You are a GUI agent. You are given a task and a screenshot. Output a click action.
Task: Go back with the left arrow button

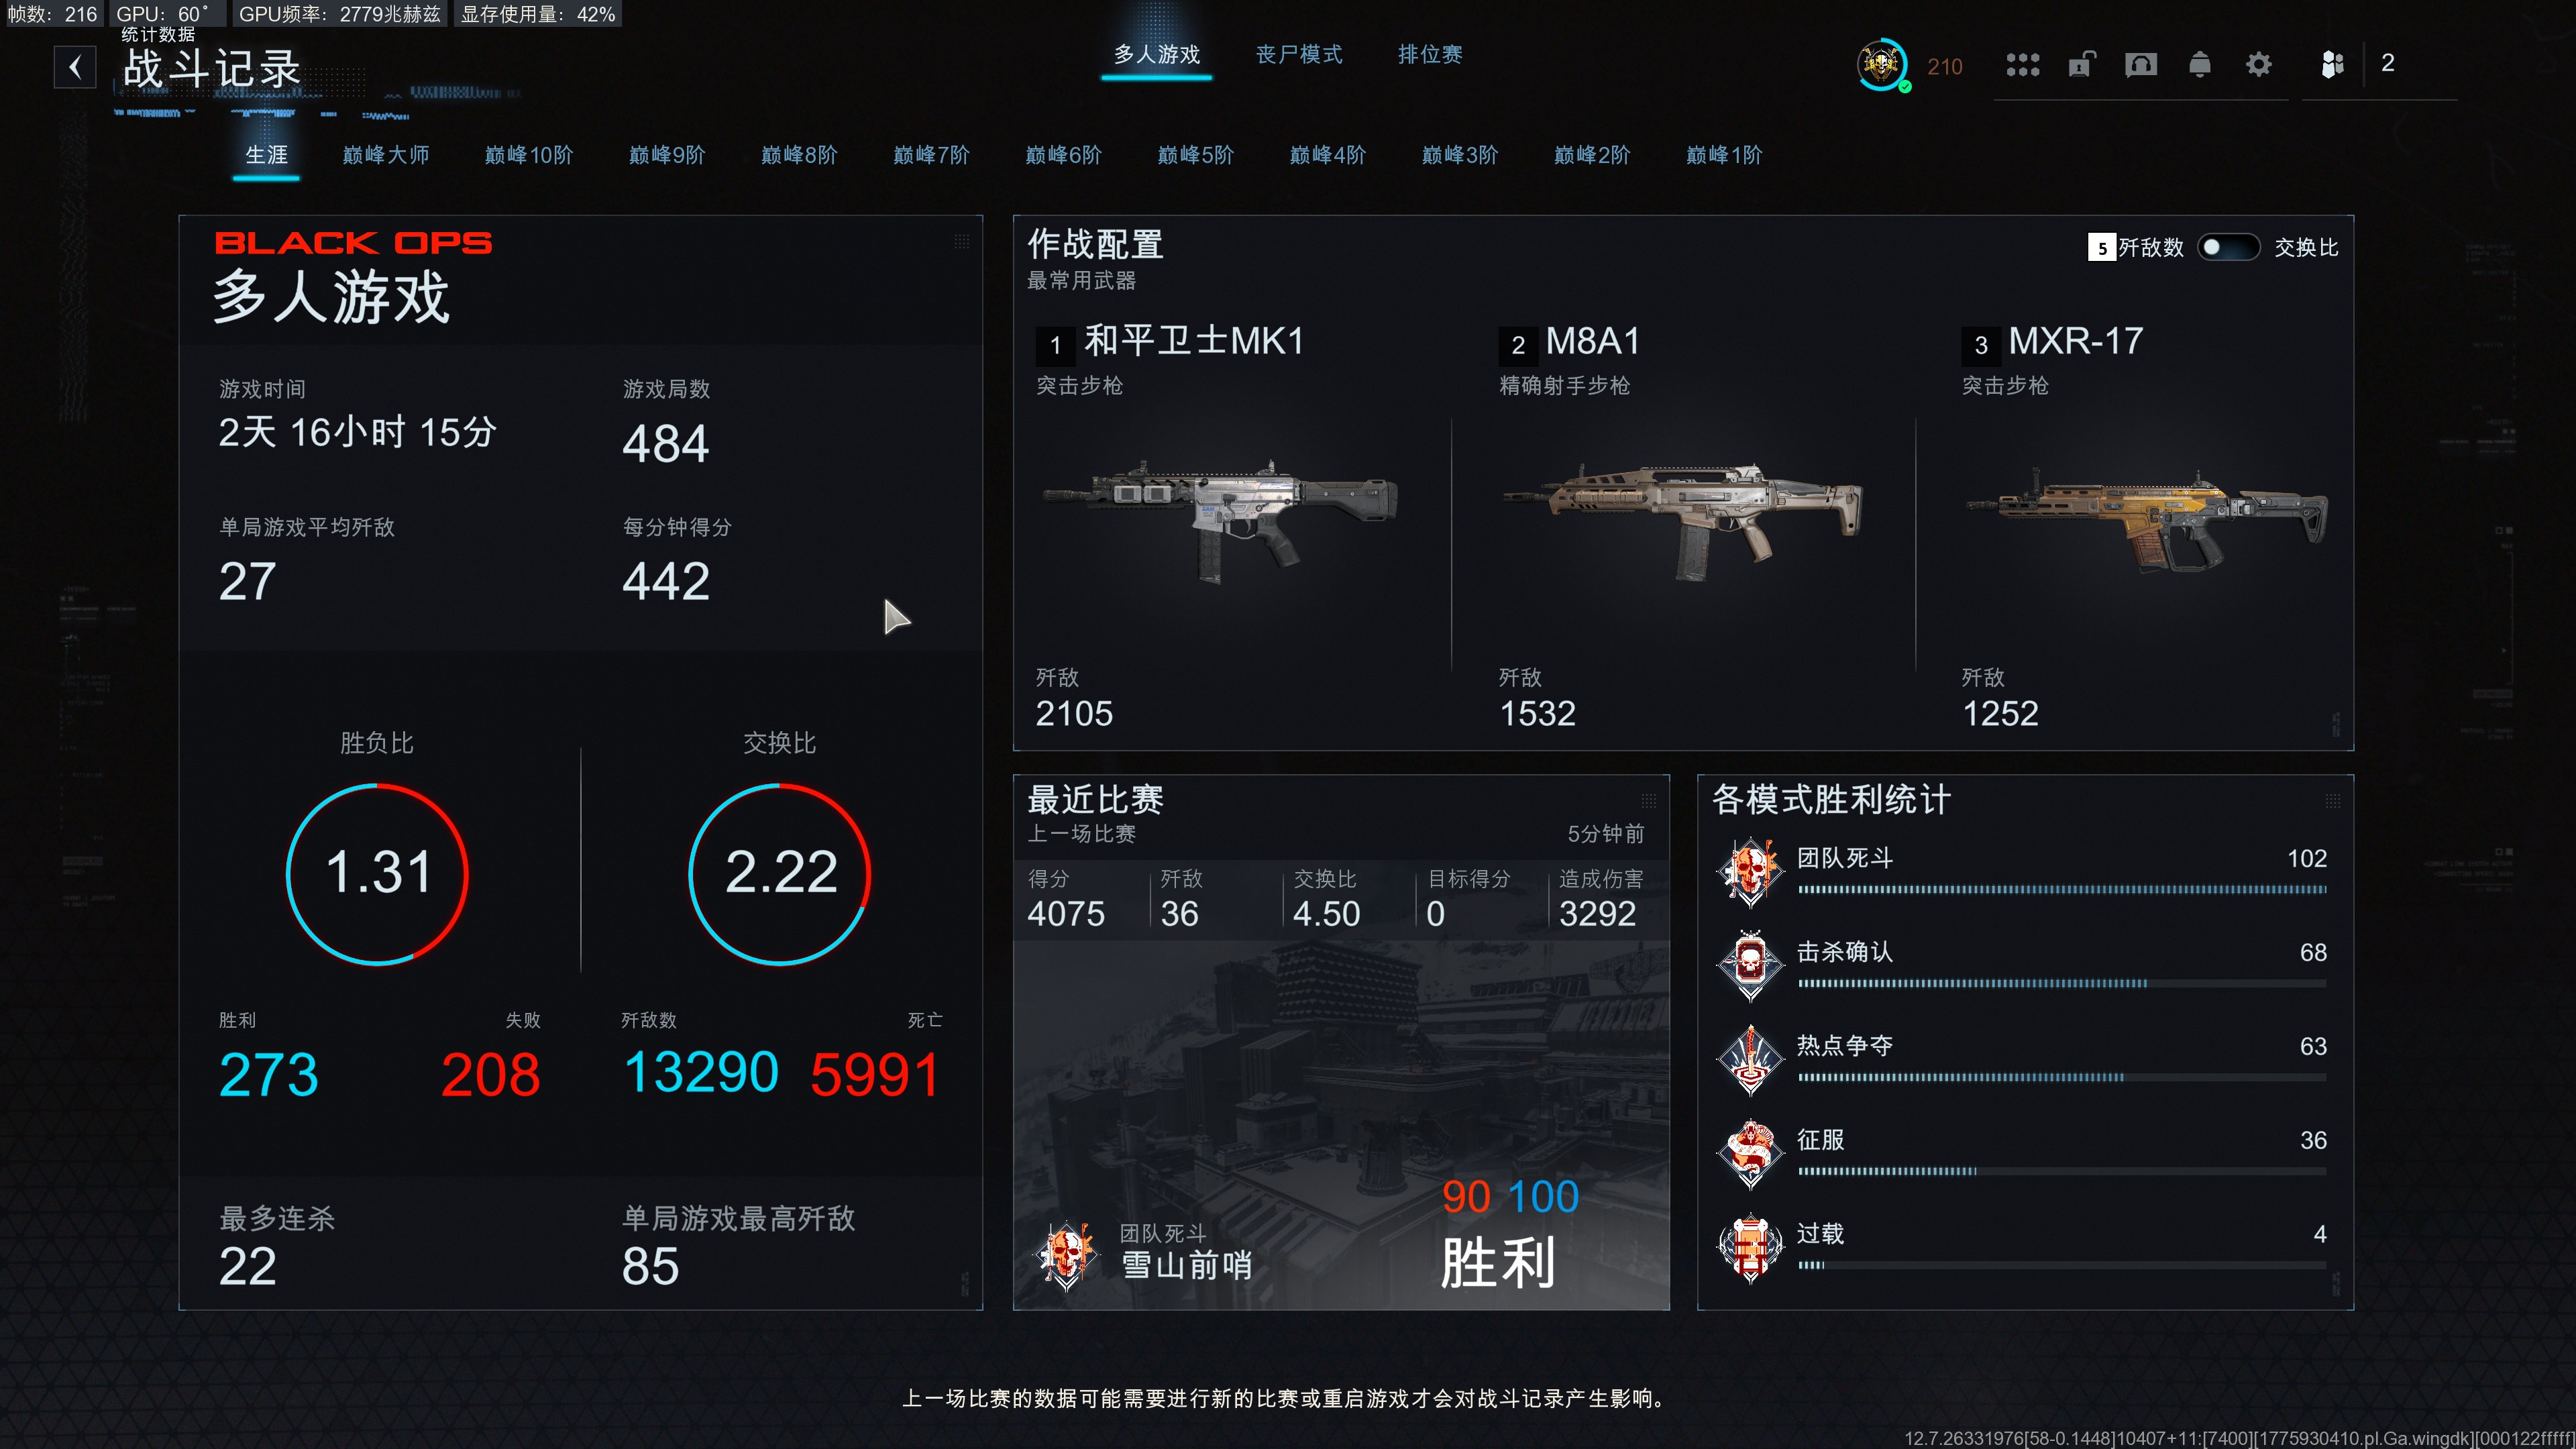(x=75, y=67)
